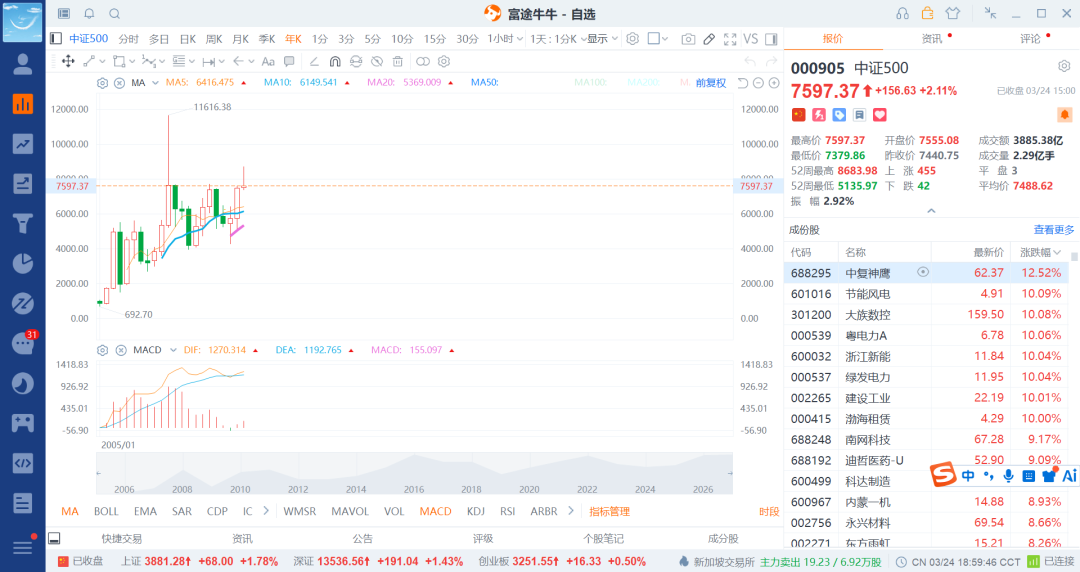Viewport: 1080px width, 572px height.
Task: Take a chart screenshot with camera icon
Action: (x=688, y=39)
